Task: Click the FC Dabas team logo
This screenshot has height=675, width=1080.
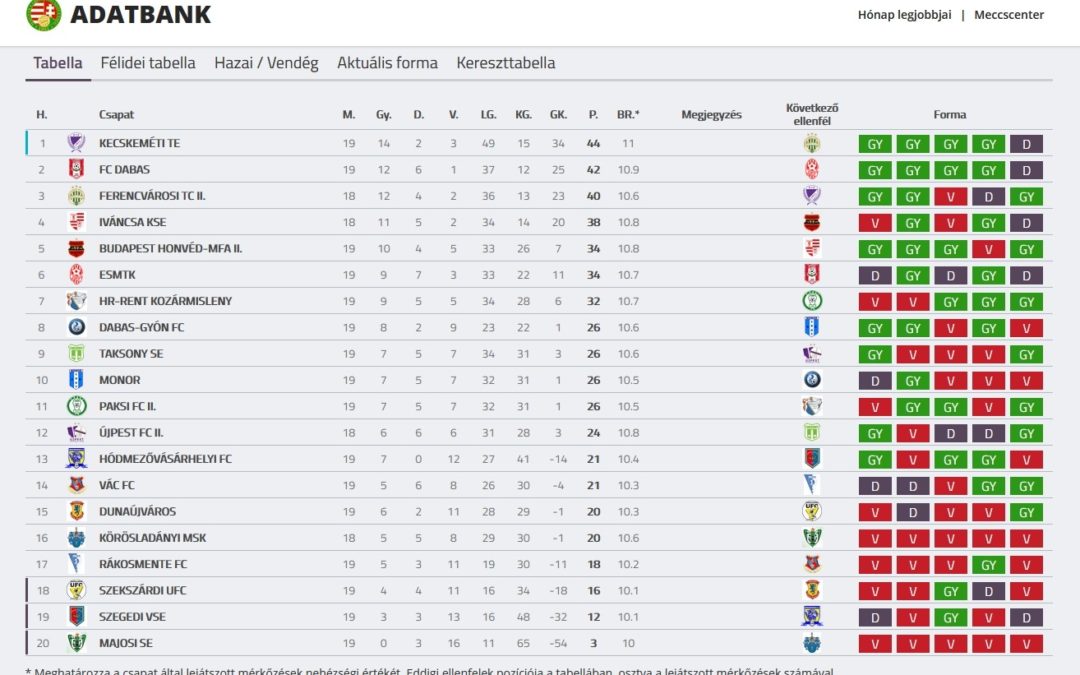Action: point(76,169)
